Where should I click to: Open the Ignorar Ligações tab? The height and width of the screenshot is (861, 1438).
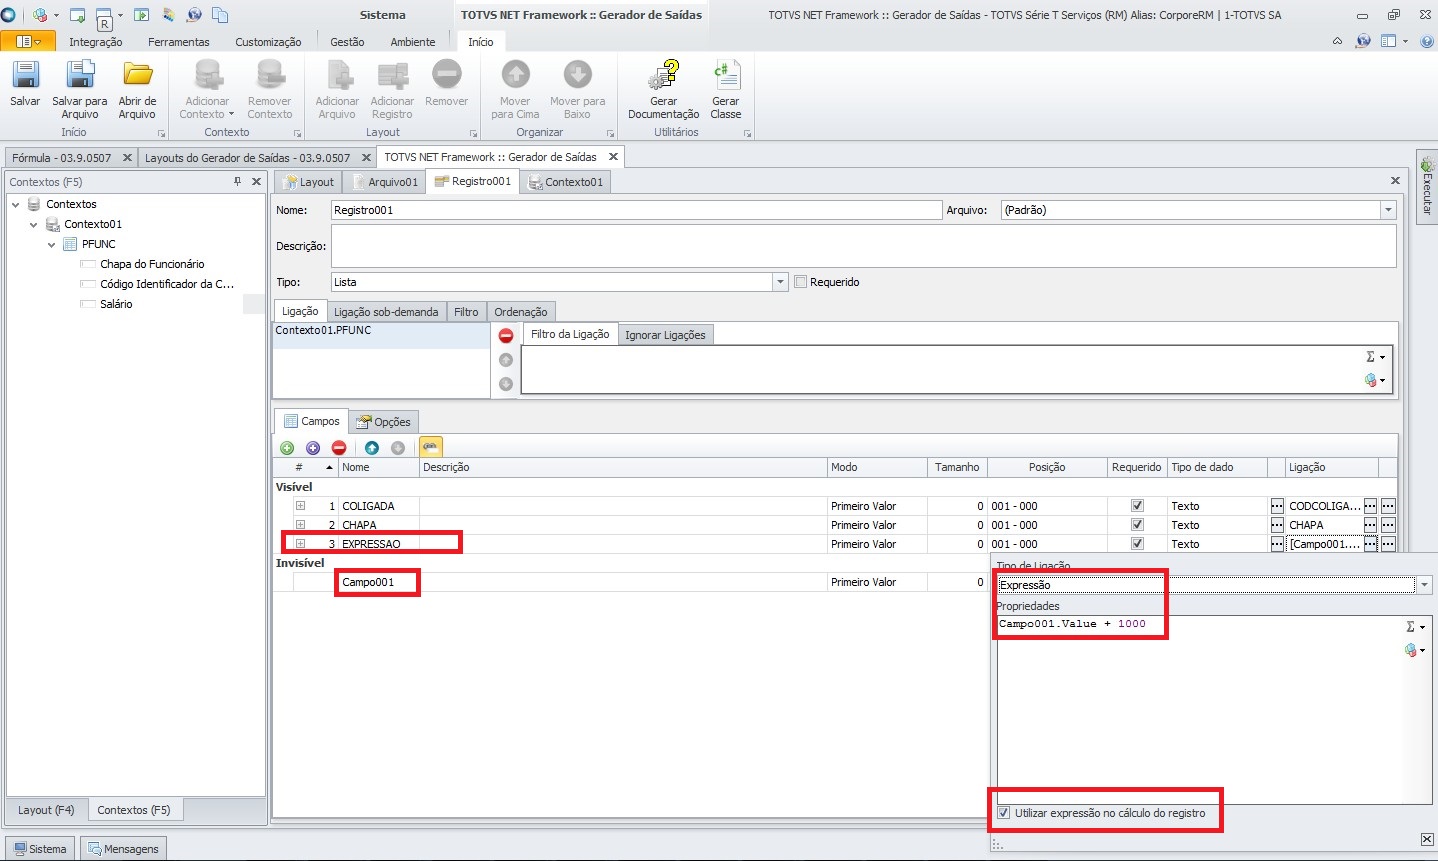665,335
